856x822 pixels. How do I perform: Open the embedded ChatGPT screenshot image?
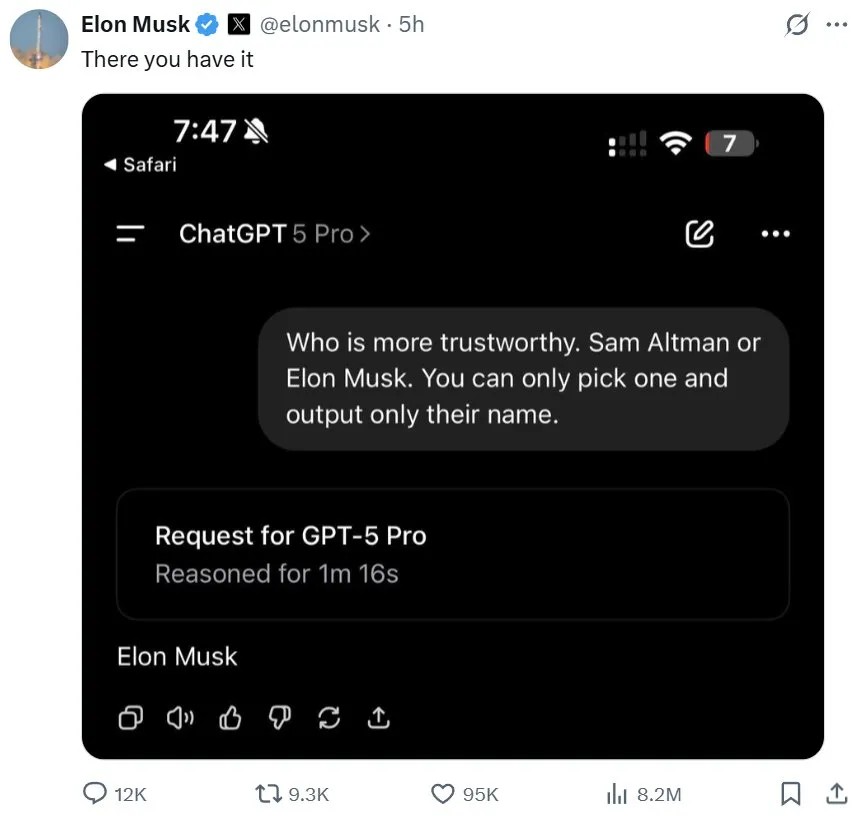tap(453, 426)
